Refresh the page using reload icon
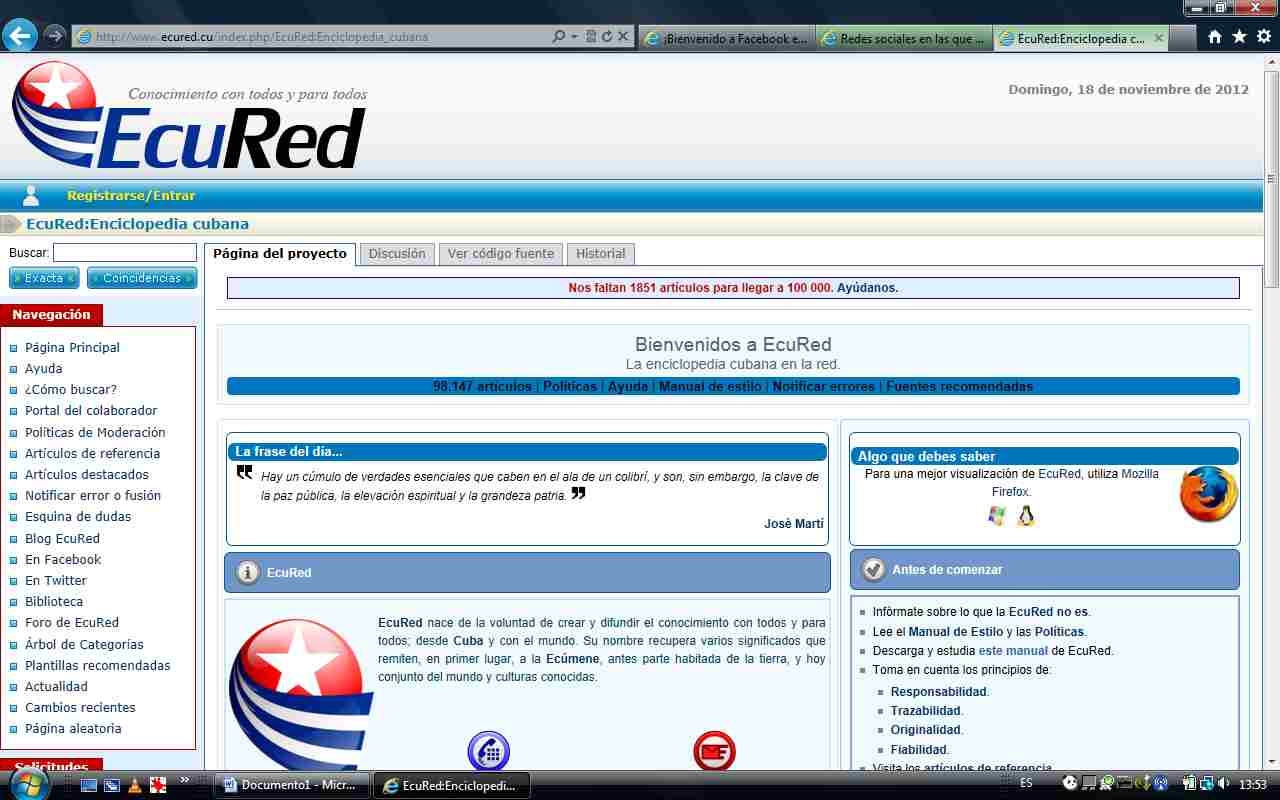 tap(607, 37)
